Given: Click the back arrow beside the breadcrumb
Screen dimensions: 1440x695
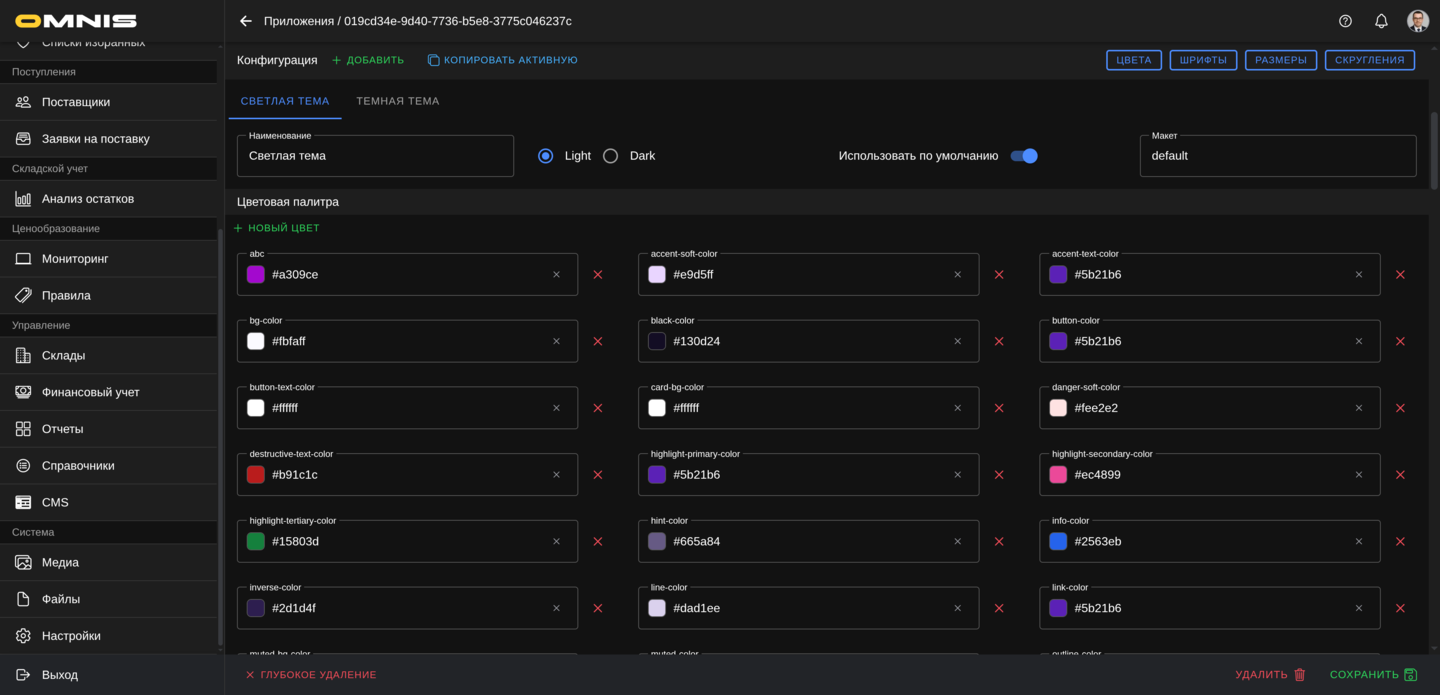Looking at the screenshot, I should pos(246,21).
